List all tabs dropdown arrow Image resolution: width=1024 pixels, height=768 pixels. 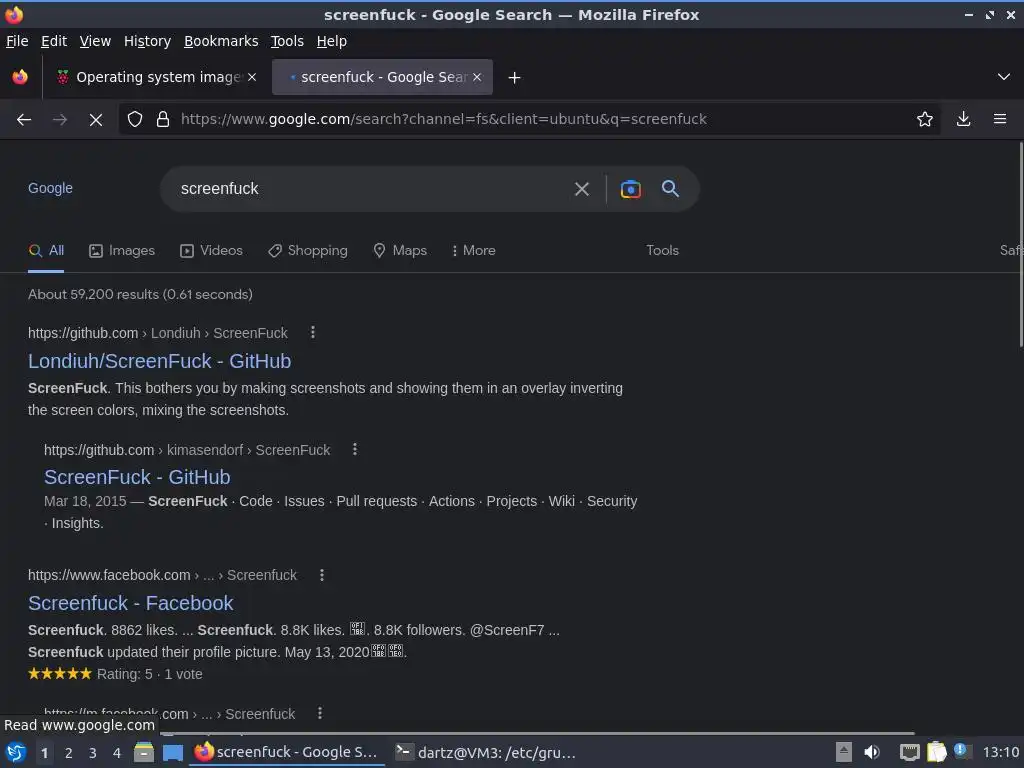[x=1004, y=77]
